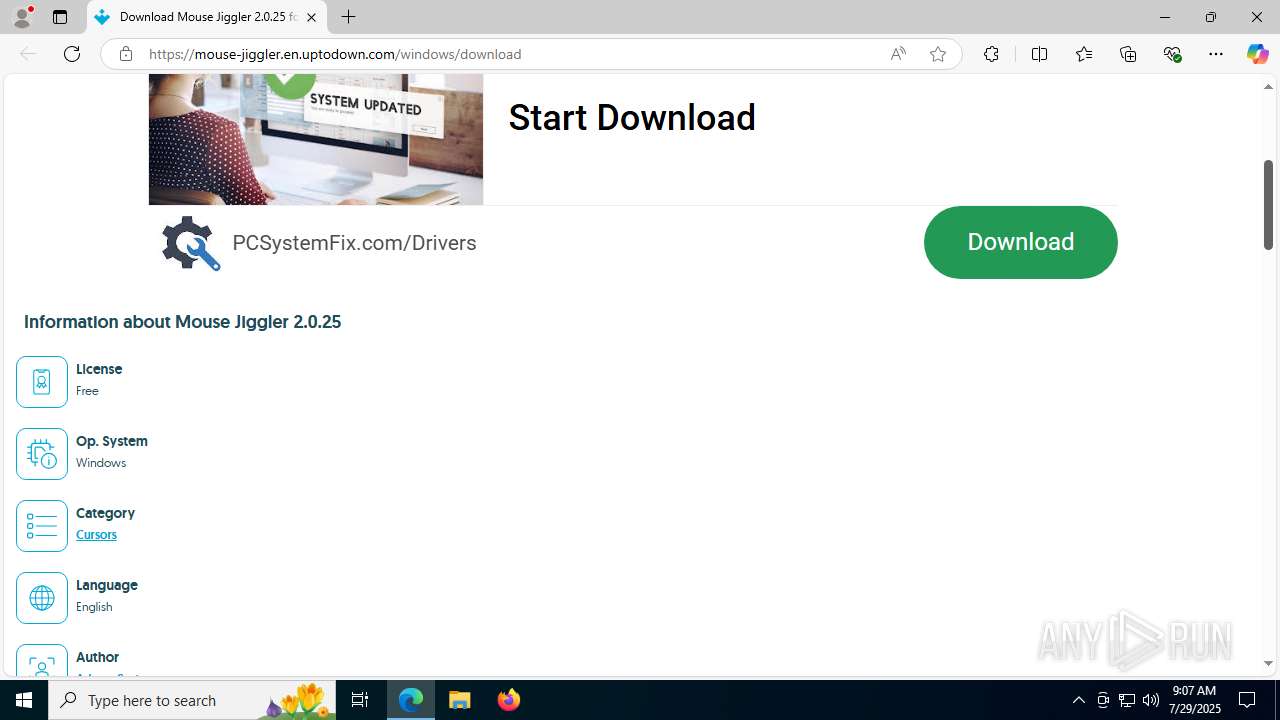The height and width of the screenshot is (720, 1280).
Task: Activate Read aloud icon
Action: point(898,54)
